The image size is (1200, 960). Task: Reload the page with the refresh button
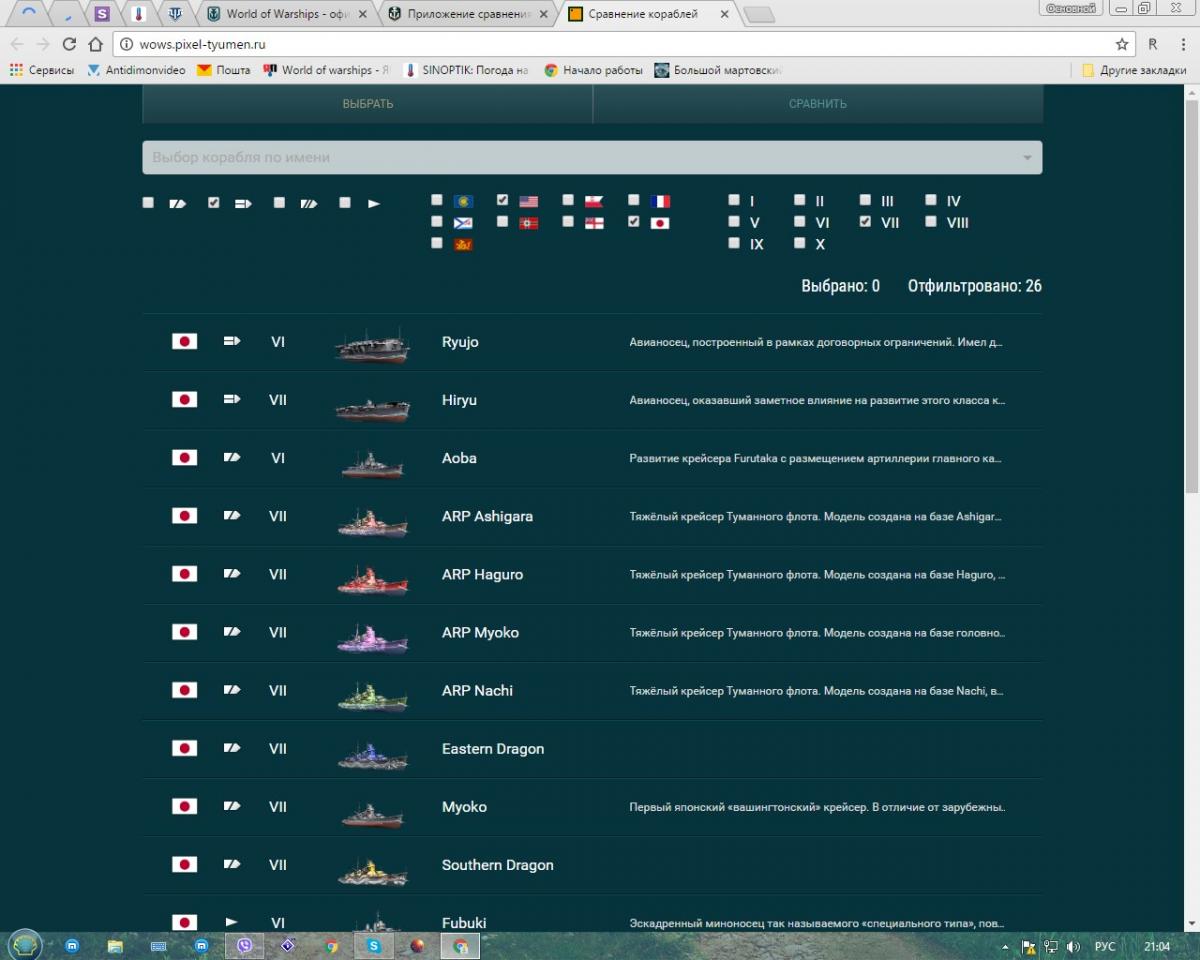tap(69, 44)
